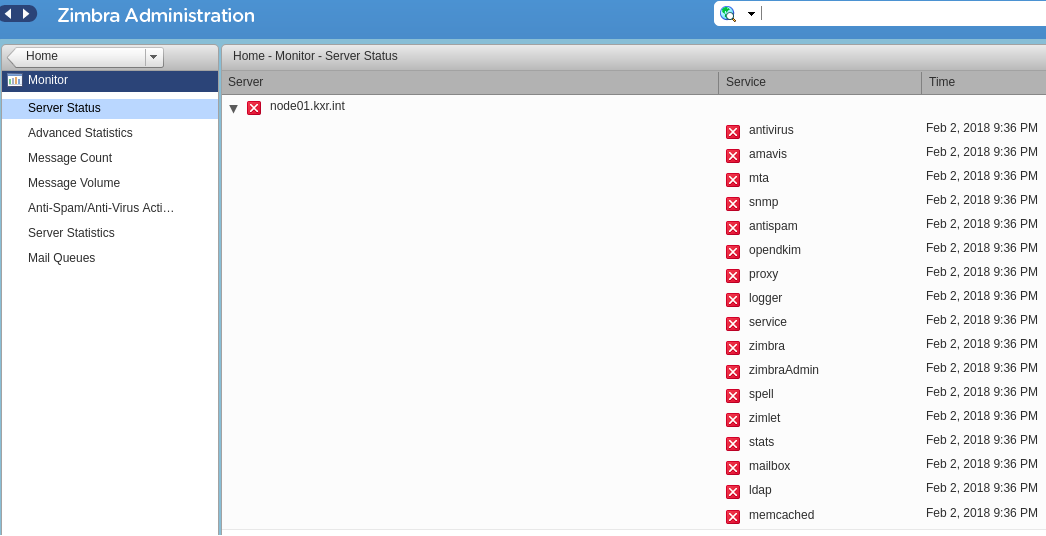Click ldap error status icon
This screenshot has height=536, width=1046.
[733, 492]
